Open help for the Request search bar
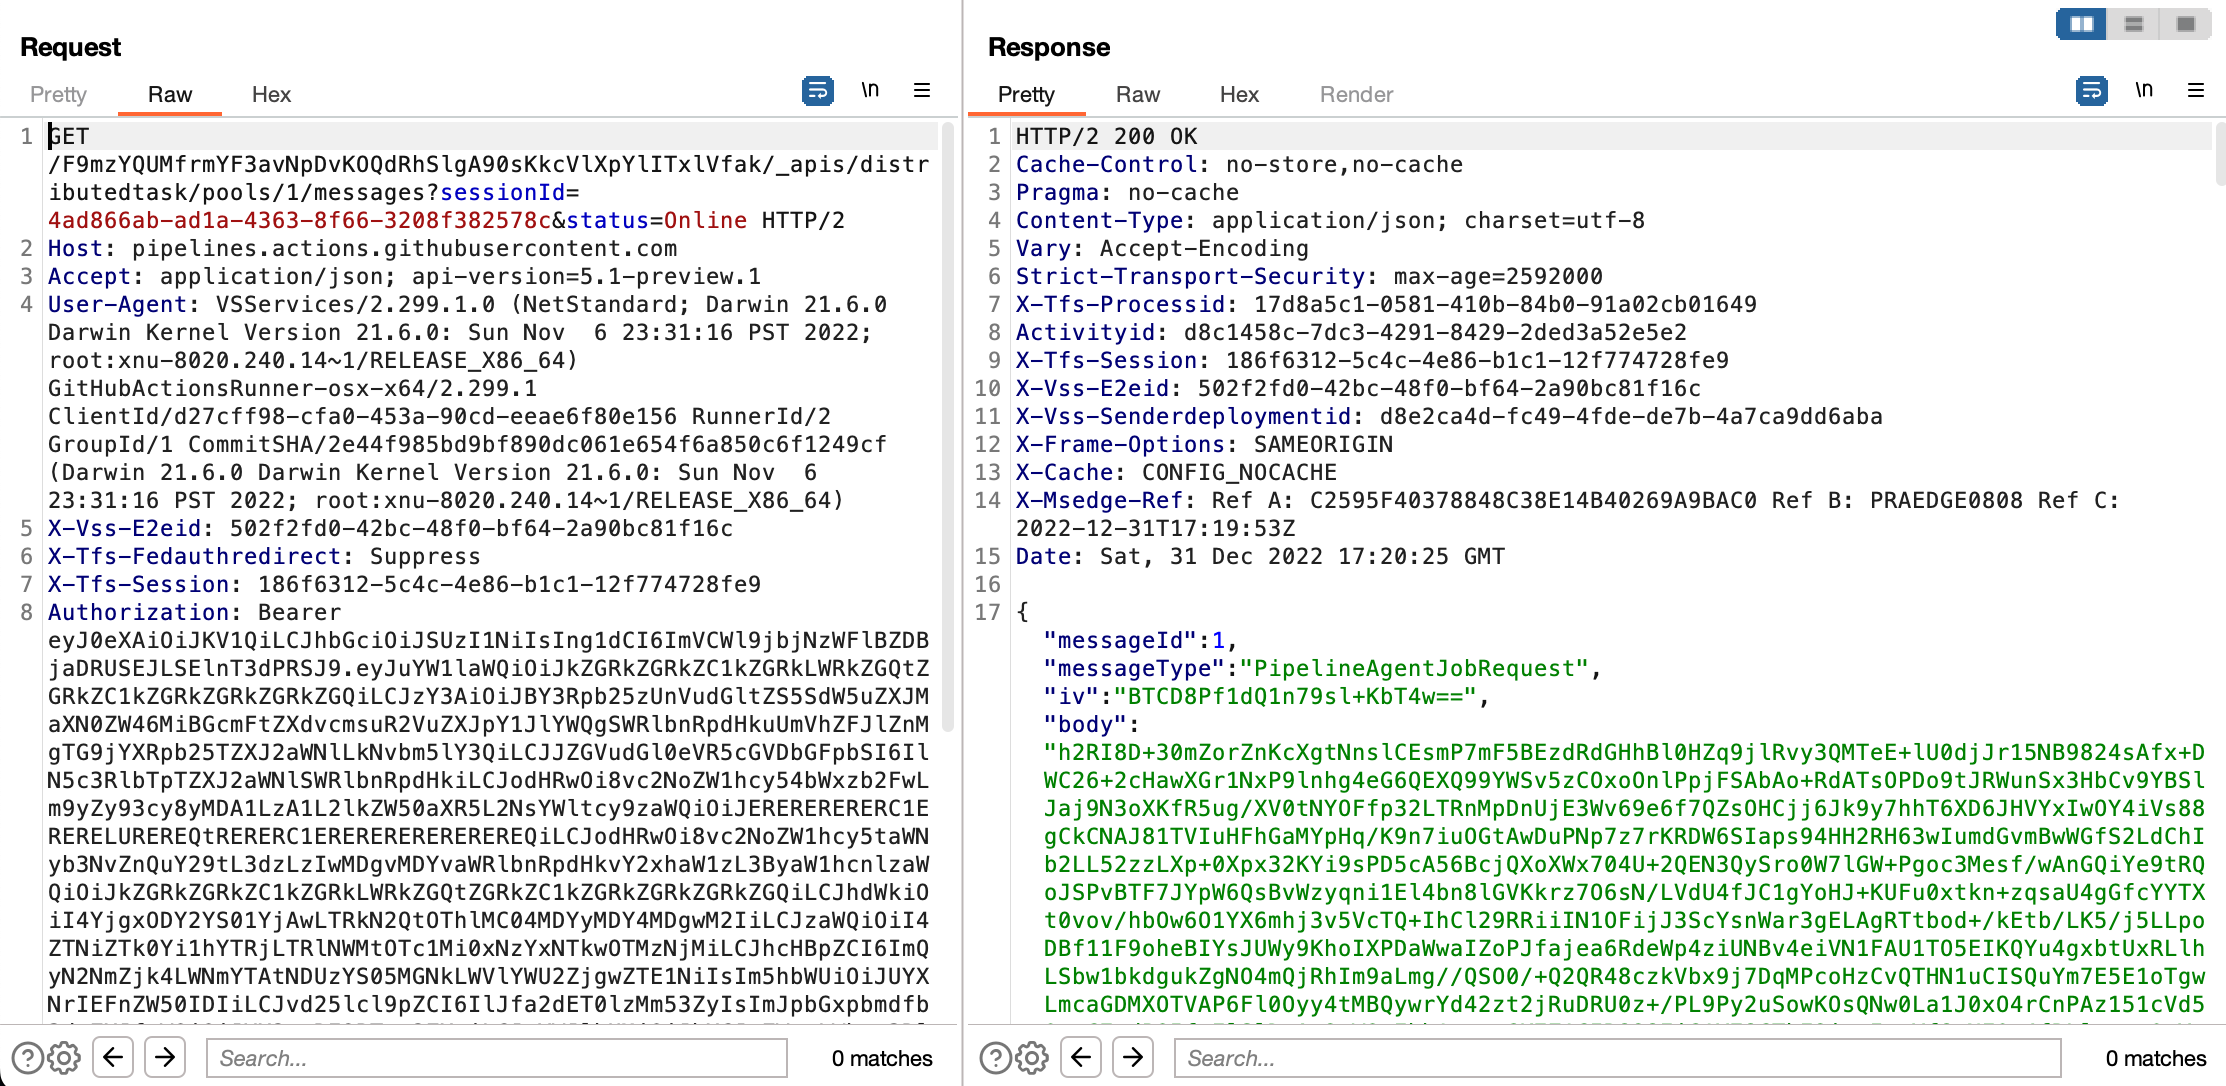This screenshot has height=1086, width=2226. click(x=29, y=1057)
